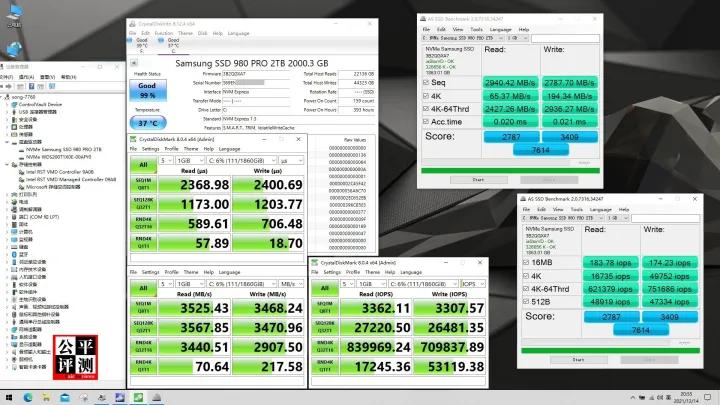Image resolution: width=720 pixels, height=405 pixels.
Task: Open Settings menu in the IOPS CrystalDiskMark window
Action: click(332, 272)
